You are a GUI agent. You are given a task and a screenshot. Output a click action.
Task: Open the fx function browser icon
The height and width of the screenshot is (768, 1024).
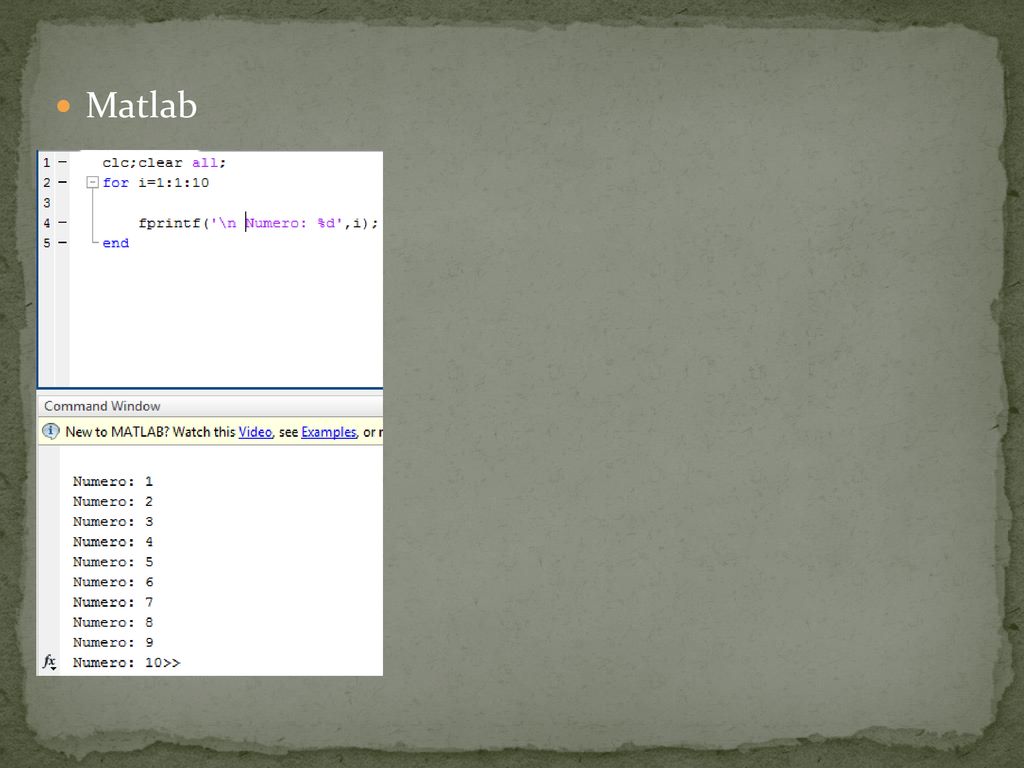(50, 662)
